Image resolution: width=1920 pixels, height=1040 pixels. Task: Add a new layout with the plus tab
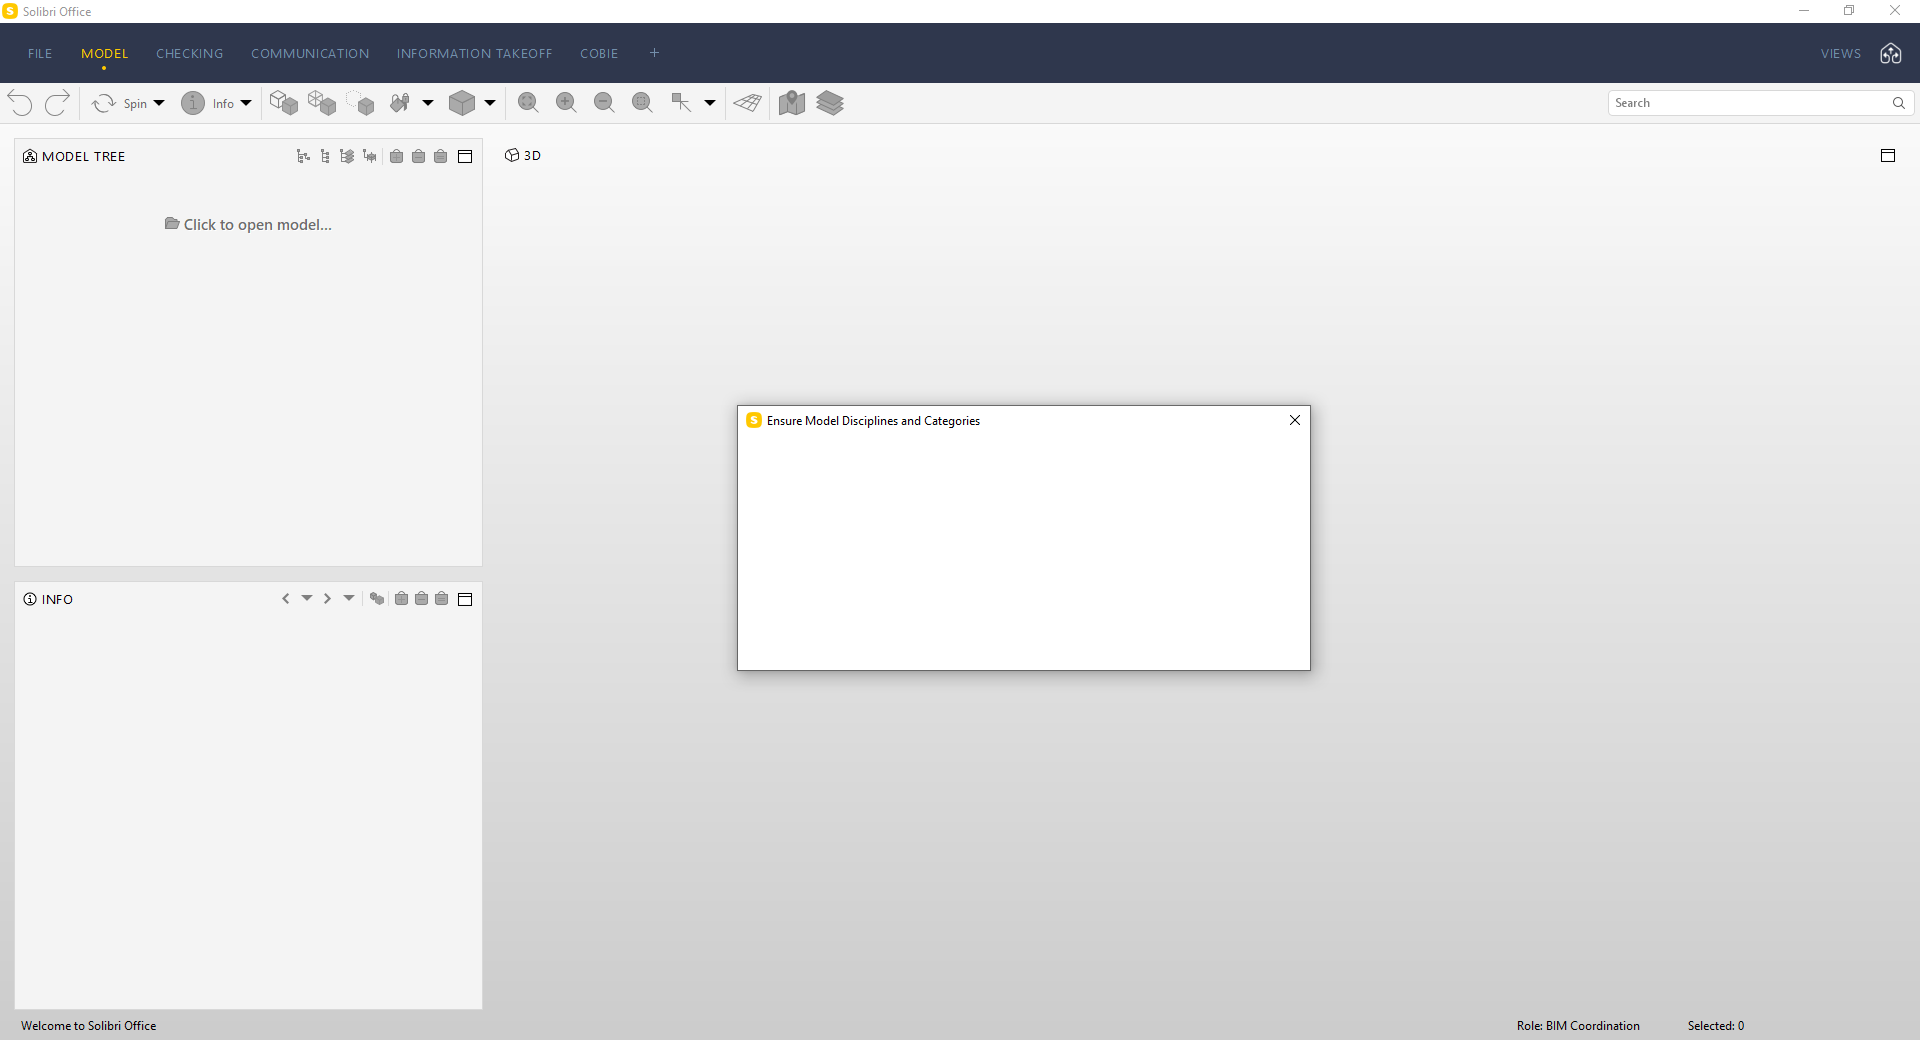[x=654, y=53]
